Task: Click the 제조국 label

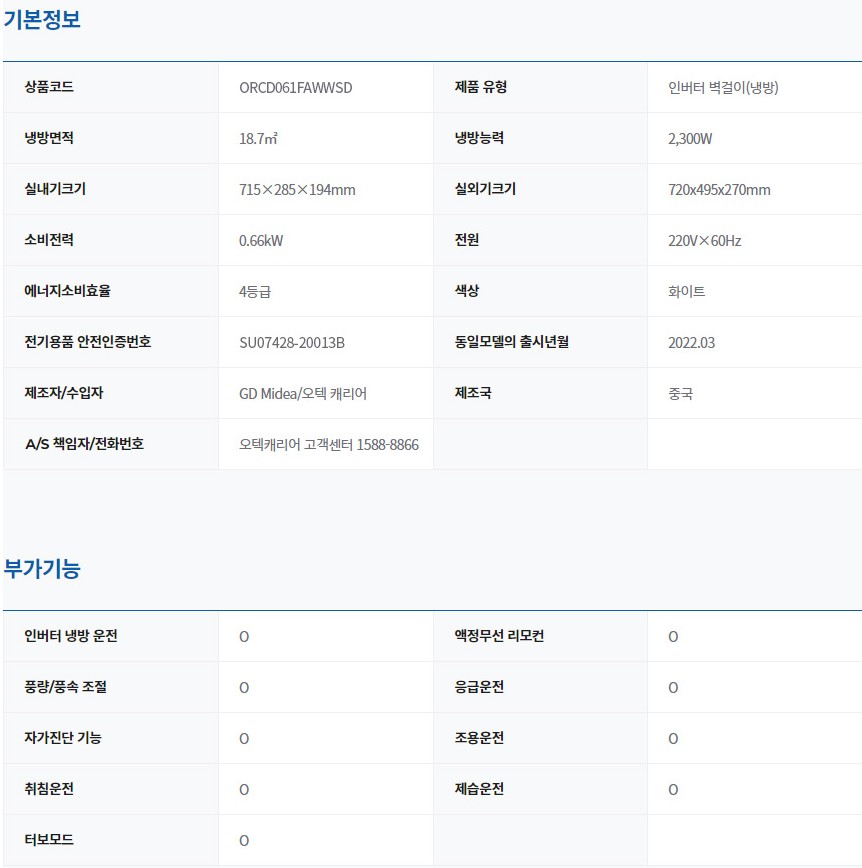Action: [473, 392]
